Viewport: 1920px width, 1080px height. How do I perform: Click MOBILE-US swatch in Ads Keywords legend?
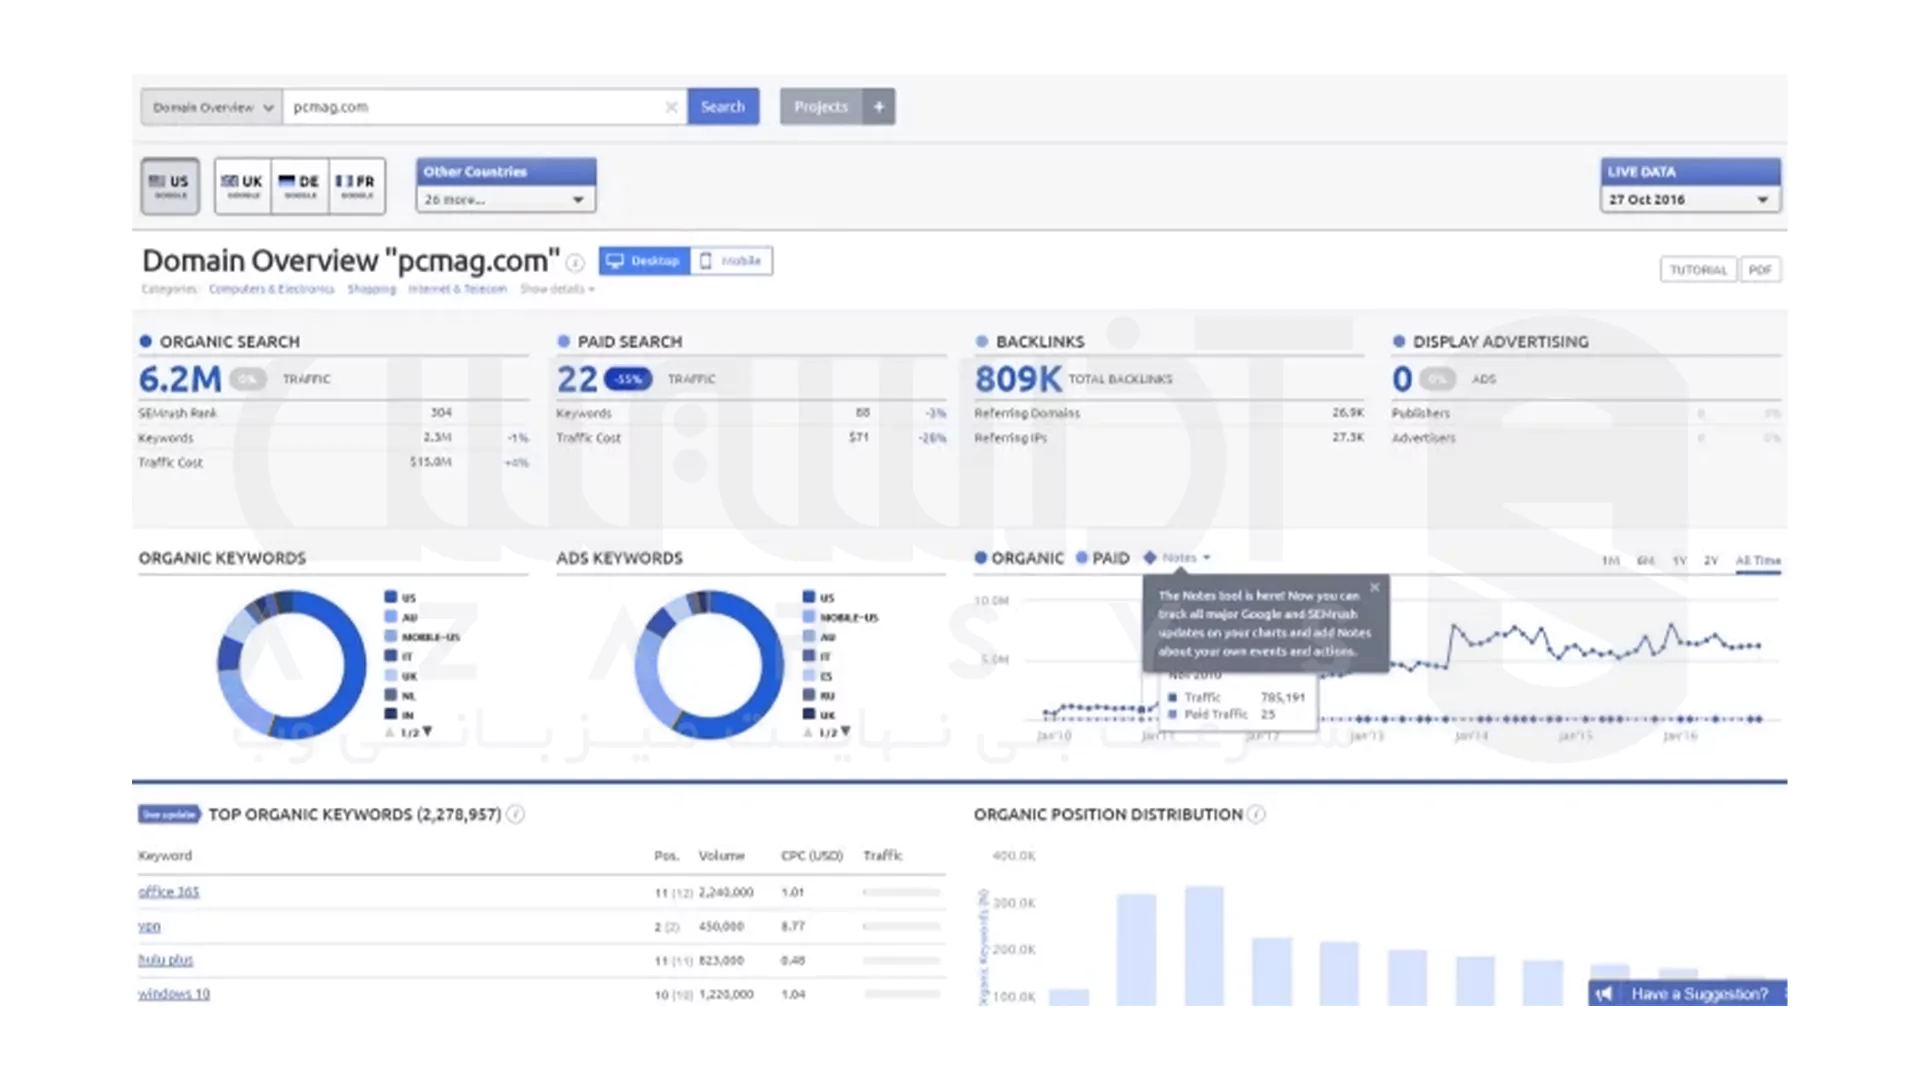(x=809, y=617)
